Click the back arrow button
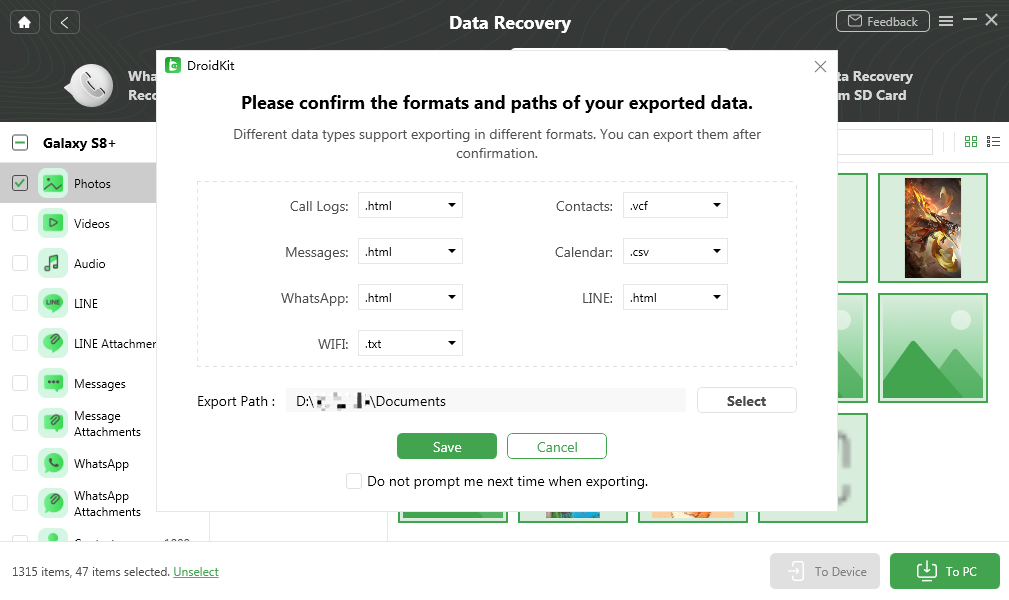The height and width of the screenshot is (600, 1009). tap(64, 23)
